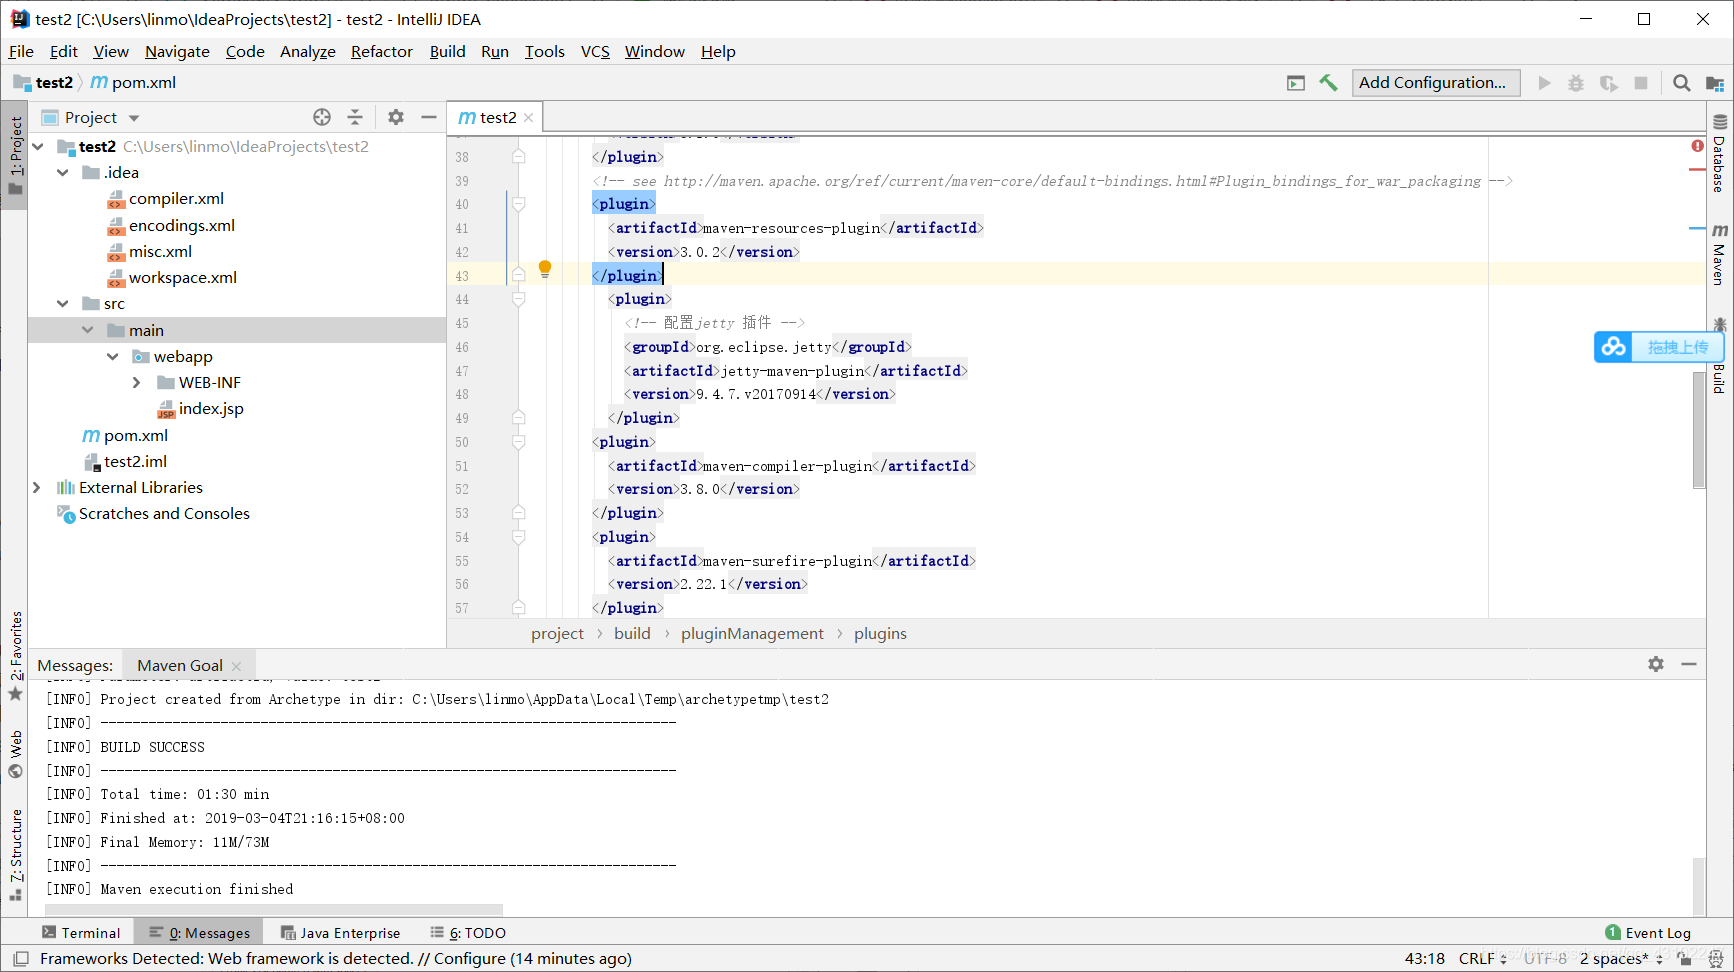This screenshot has height=972, width=1734.
Task: Close the test2 editor tab
Action: point(528,118)
